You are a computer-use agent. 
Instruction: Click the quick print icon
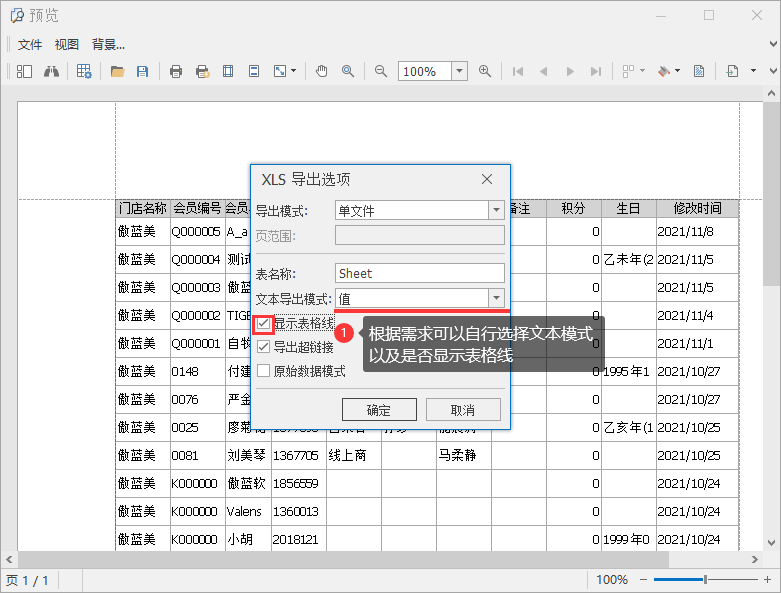tap(202, 71)
